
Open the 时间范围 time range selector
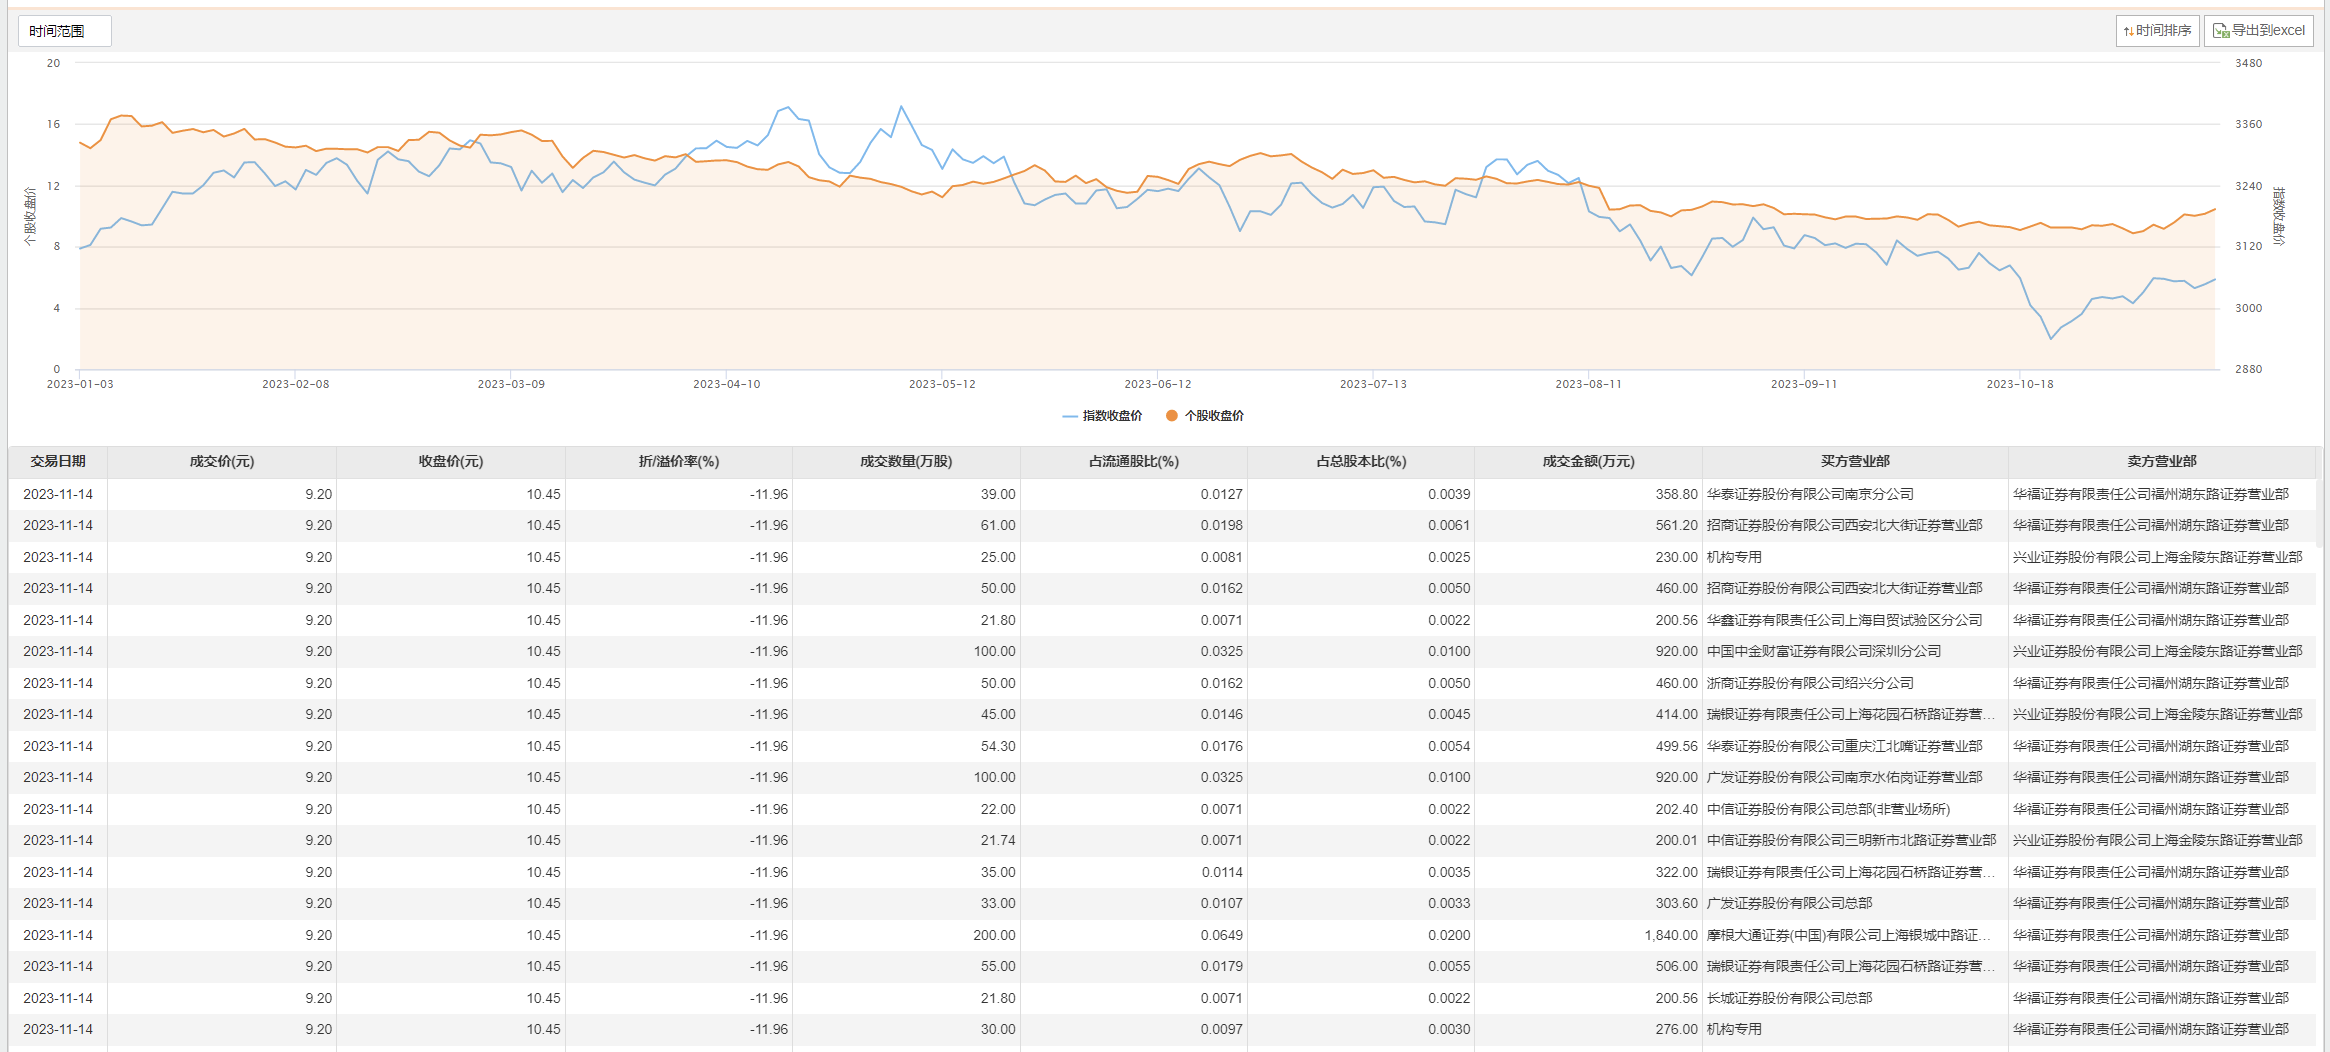click(x=64, y=31)
